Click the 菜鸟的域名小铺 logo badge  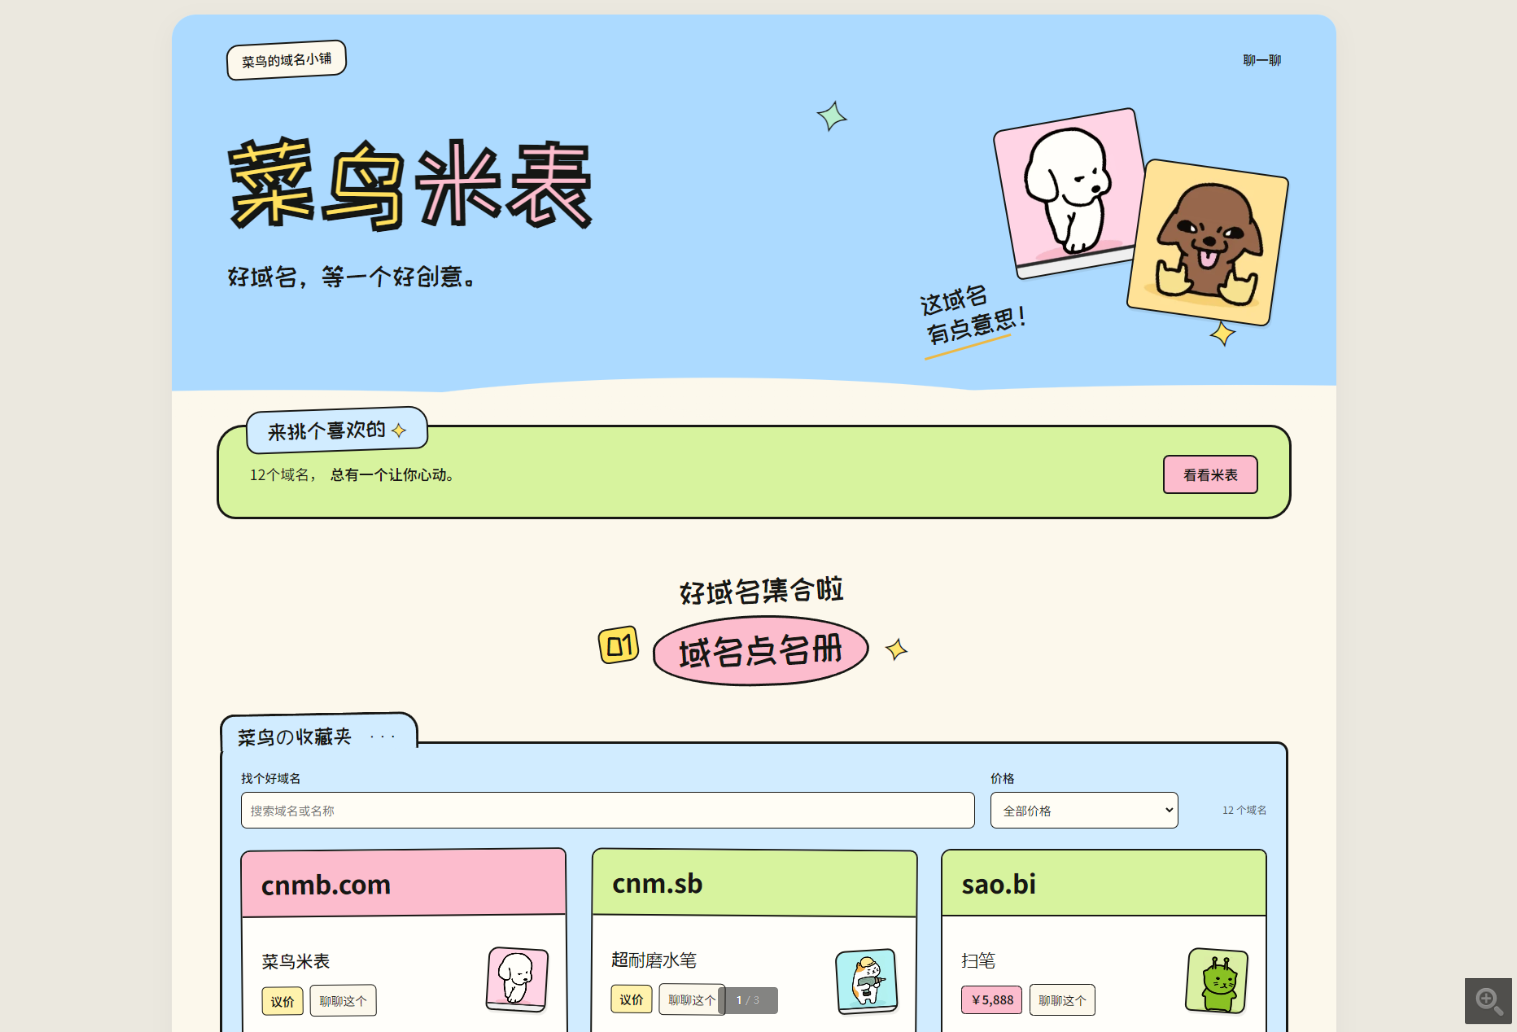[x=286, y=60]
